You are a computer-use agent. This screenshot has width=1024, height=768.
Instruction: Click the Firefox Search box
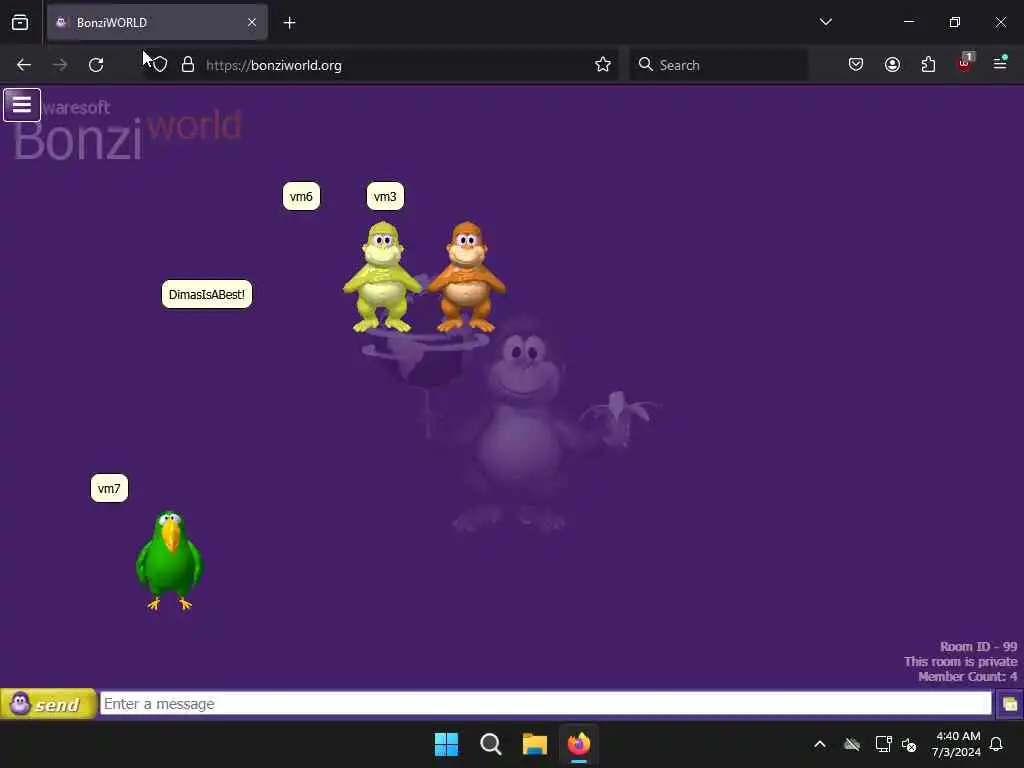point(718,65)
